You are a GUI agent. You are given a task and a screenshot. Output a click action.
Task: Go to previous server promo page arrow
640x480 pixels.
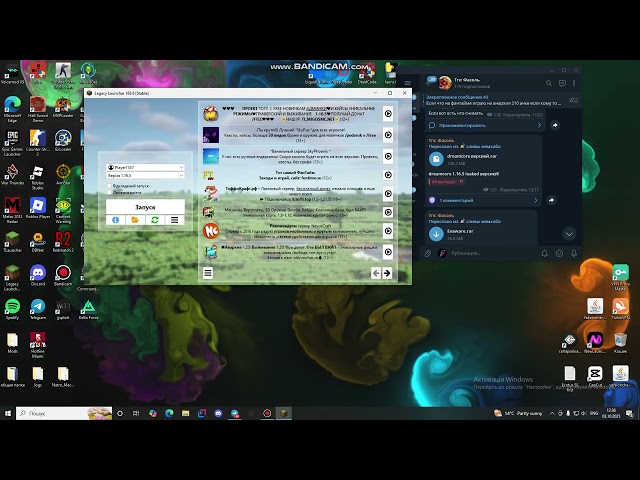[x=376, y=273]
